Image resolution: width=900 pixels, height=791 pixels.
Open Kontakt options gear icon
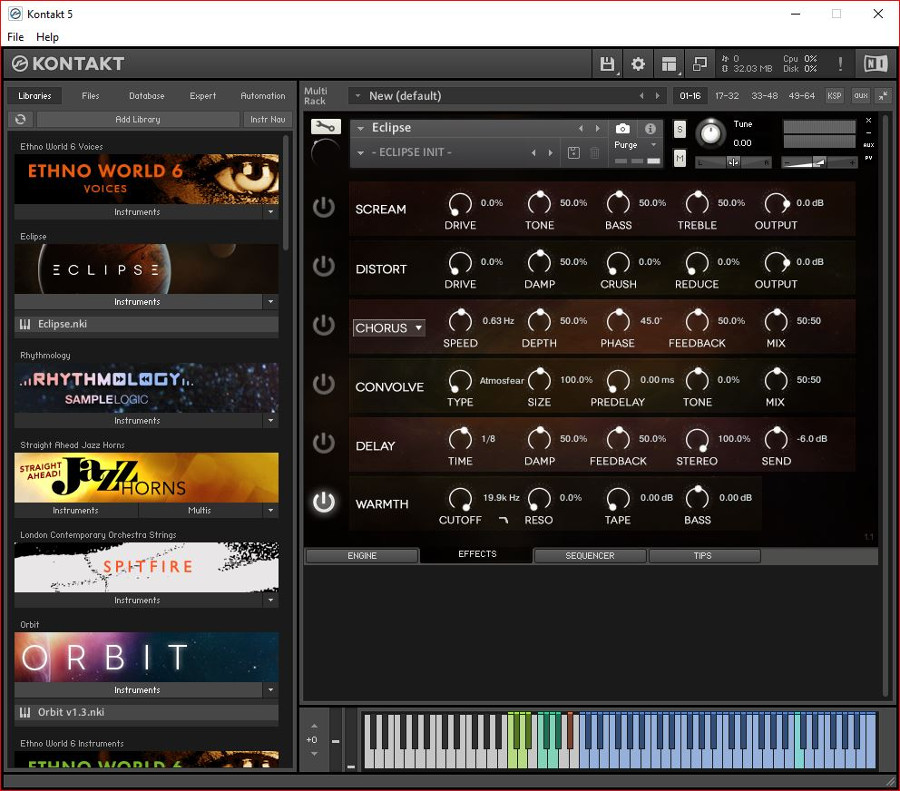[x=638, y=64]
